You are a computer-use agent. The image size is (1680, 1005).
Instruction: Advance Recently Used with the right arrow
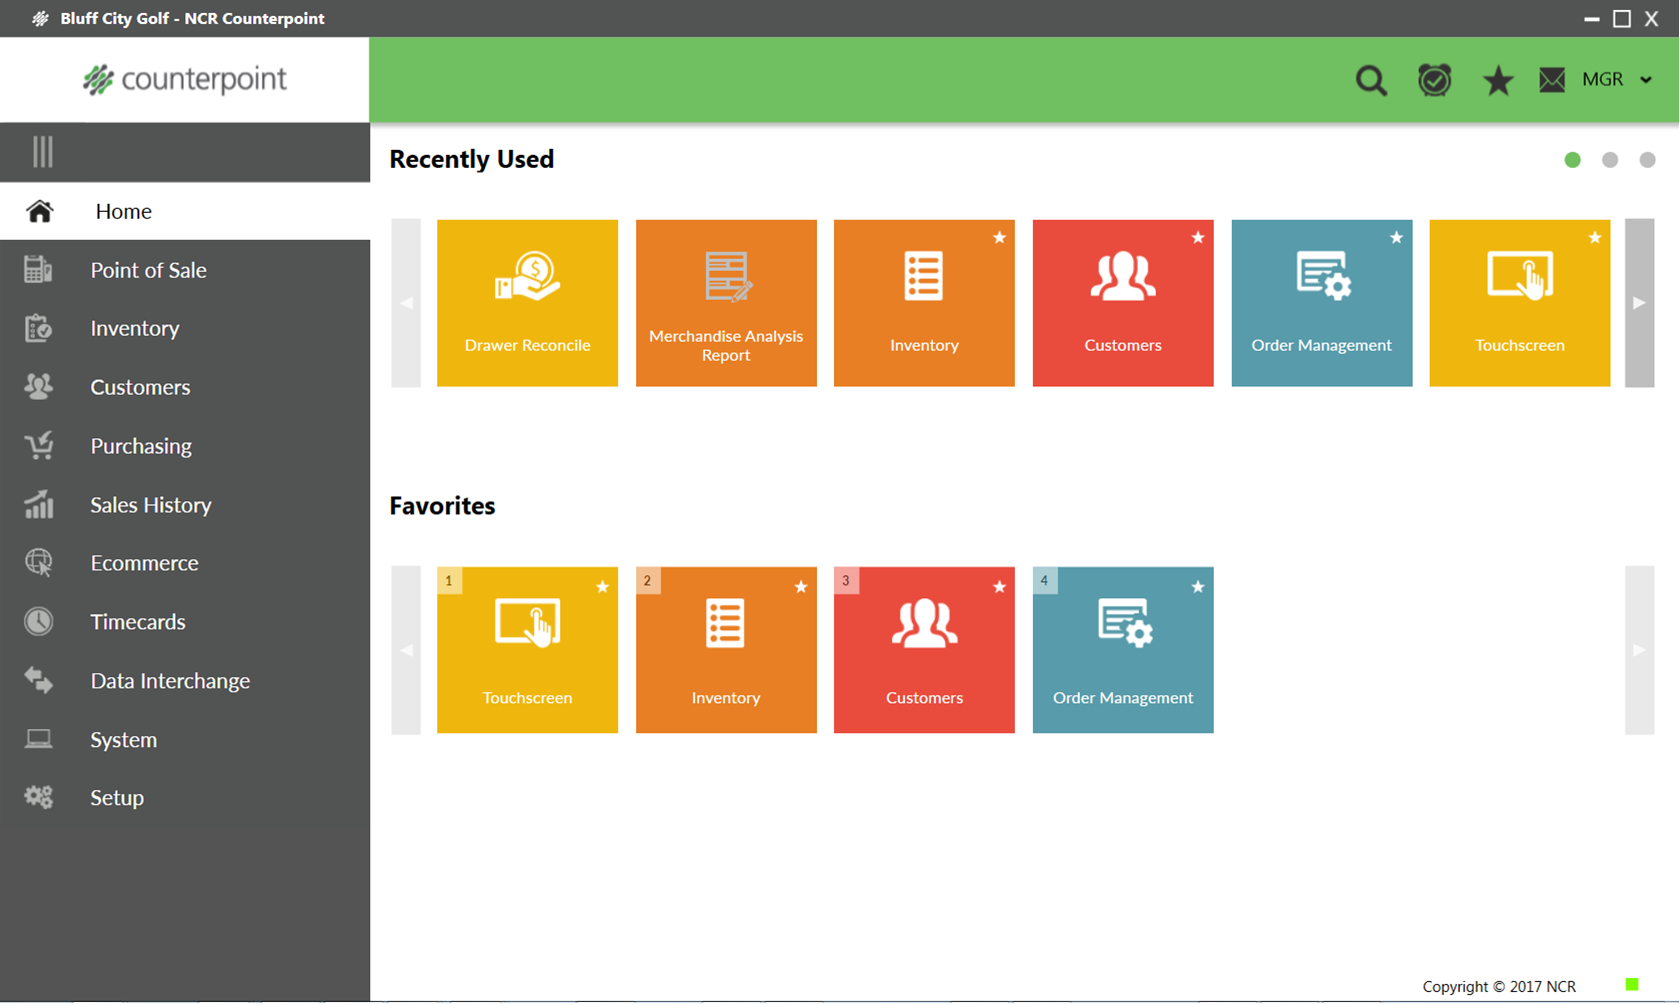1639,303
